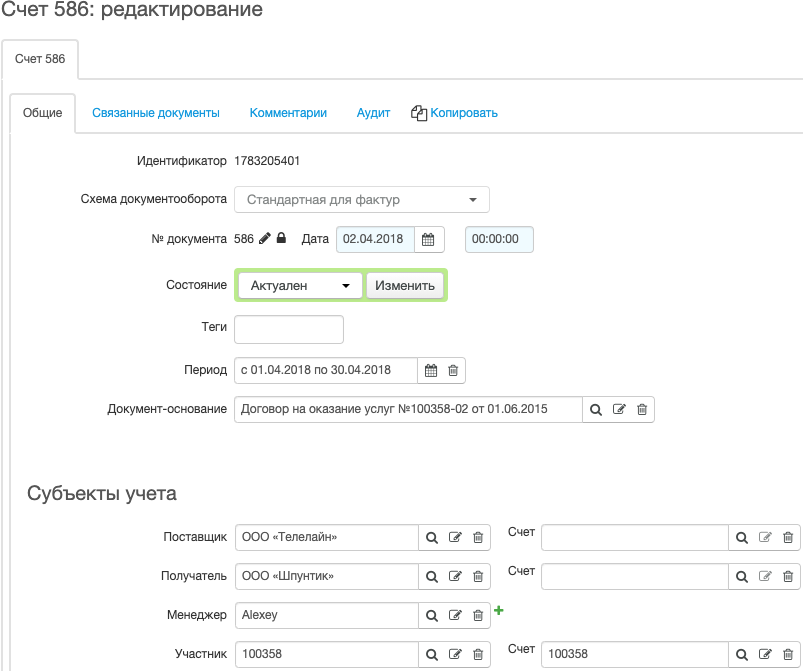Click the Поставщик field ООО «Телелайн»
This screenshot has width=803, height=671.
pos(327,537)
